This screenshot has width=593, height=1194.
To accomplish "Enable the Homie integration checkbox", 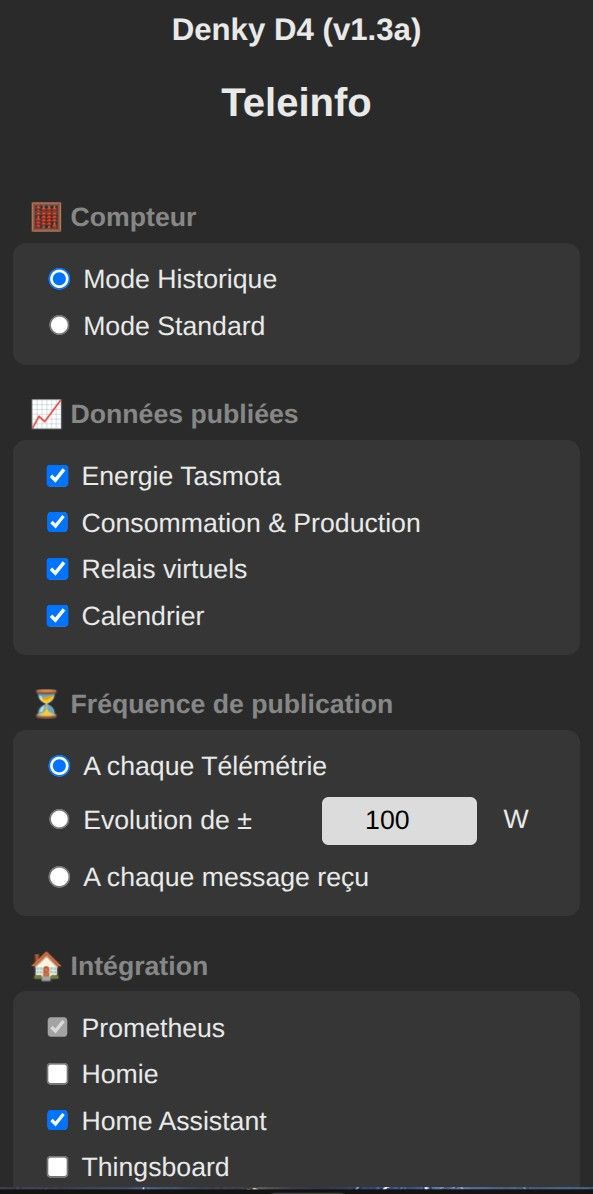I will pyautogui.click(x=58, y=1074).
